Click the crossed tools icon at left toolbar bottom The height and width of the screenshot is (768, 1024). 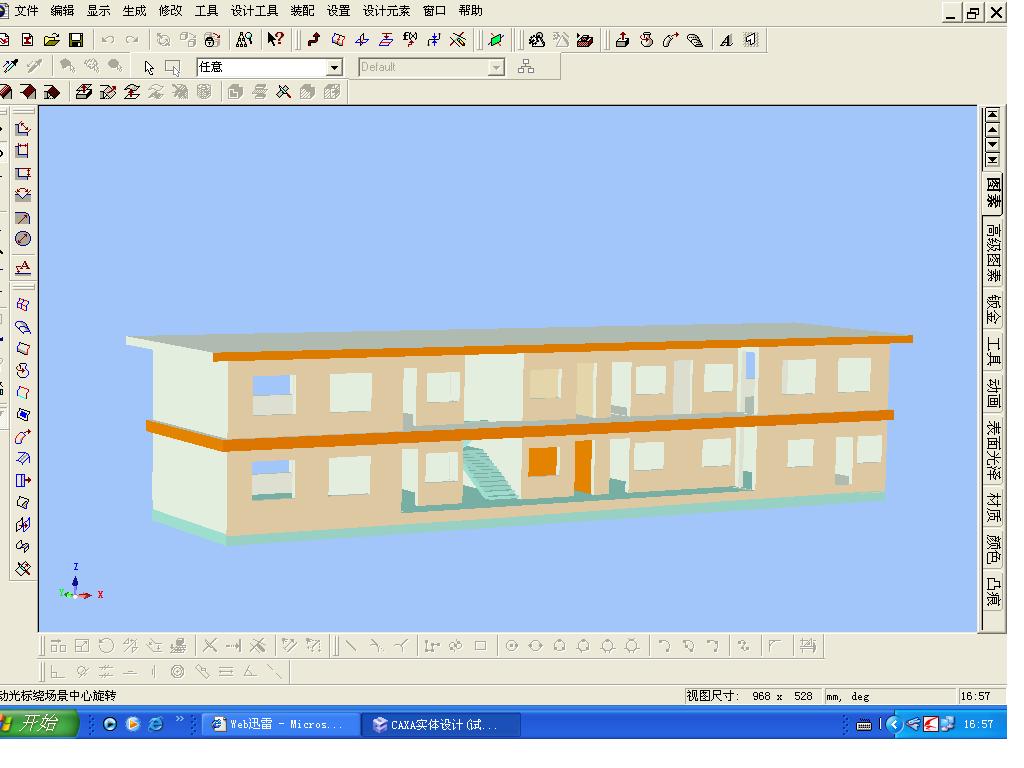point(23,568)
